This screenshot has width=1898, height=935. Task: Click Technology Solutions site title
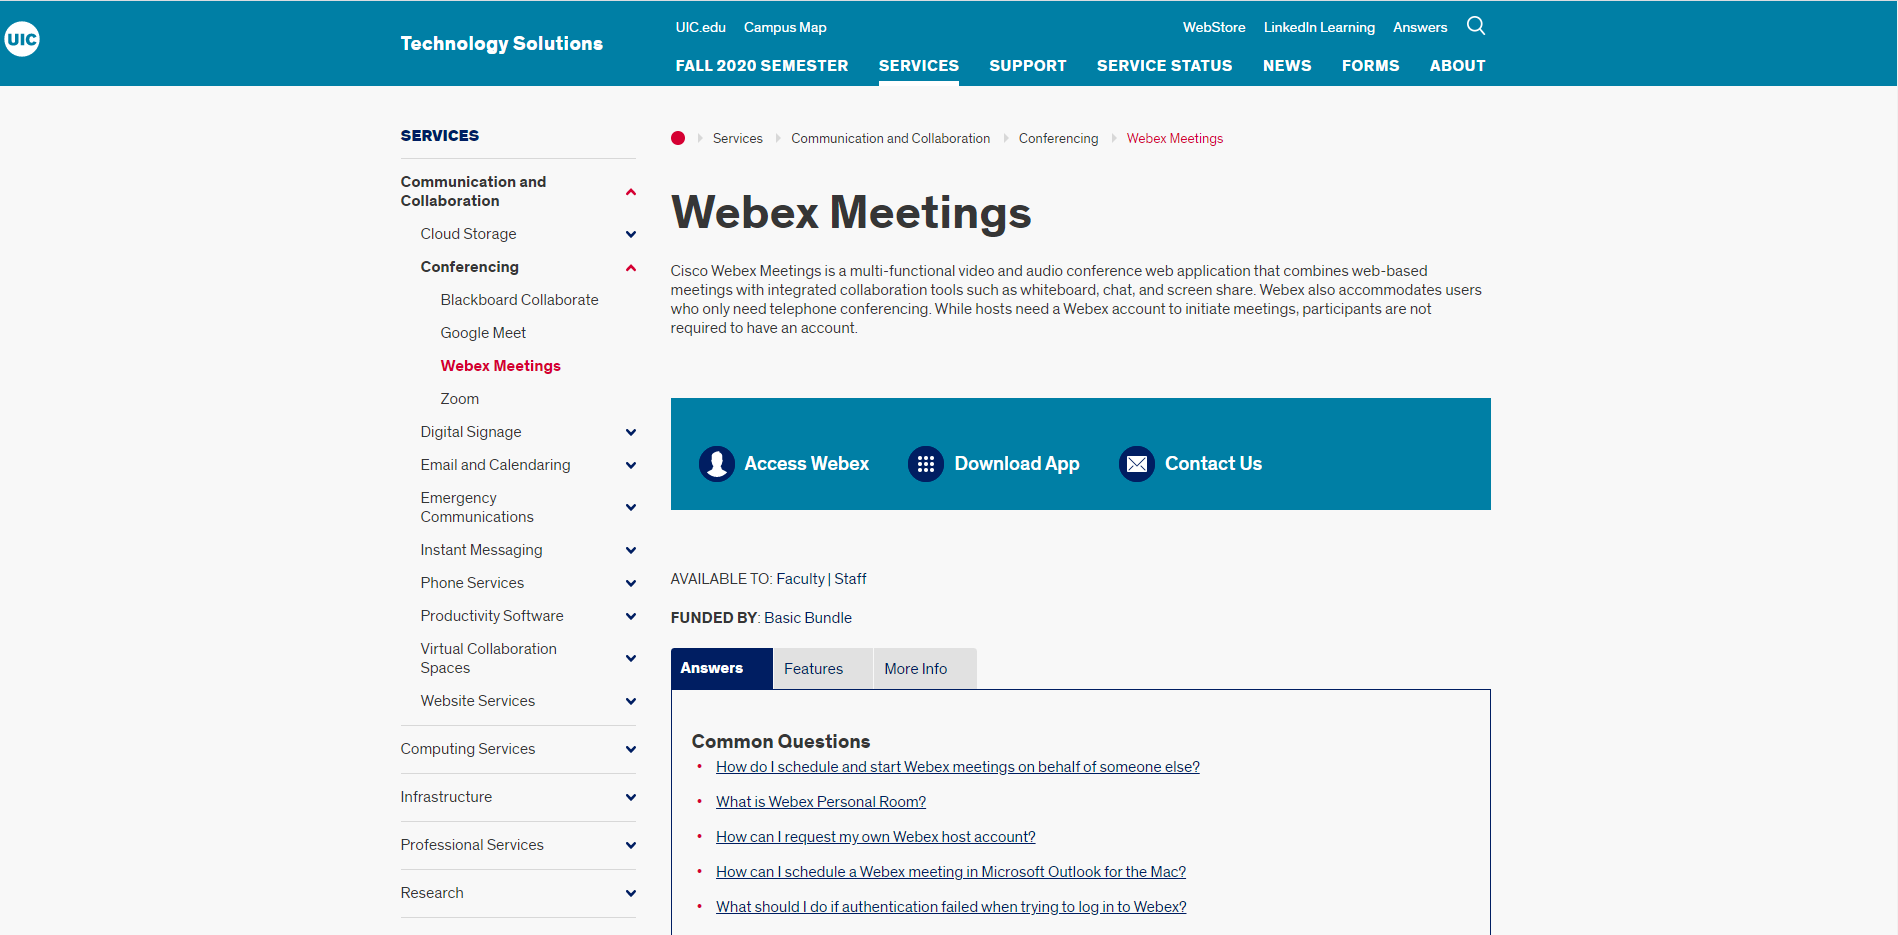[502, 43]
